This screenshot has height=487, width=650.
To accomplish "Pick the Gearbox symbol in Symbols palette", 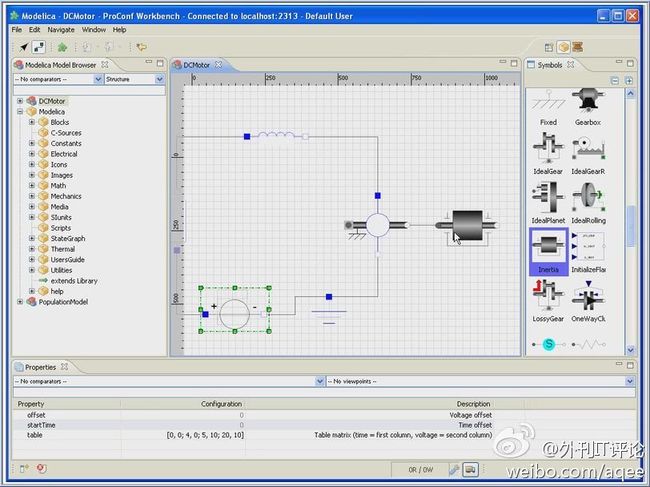I will point(588,108).
